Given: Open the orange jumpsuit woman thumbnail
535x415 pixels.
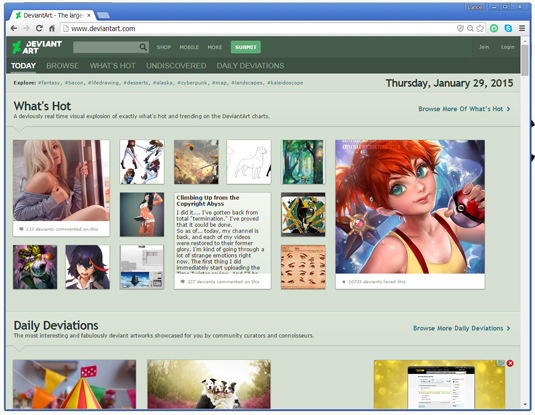Looking at the screenshot, I should [x=142, y=214].
